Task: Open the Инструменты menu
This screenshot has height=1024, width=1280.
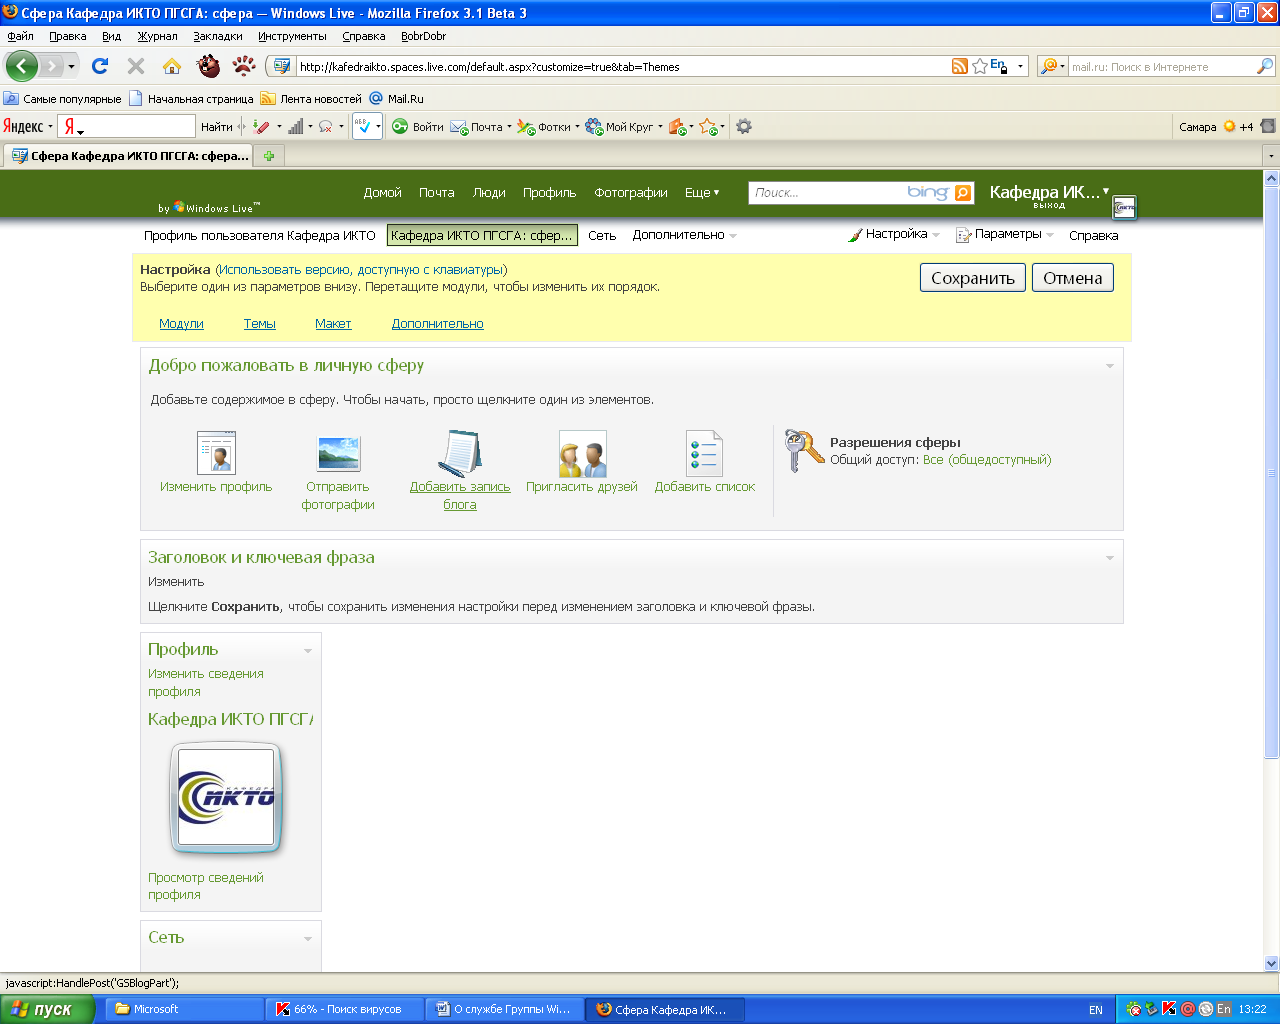Action: [x=292, y=36]
